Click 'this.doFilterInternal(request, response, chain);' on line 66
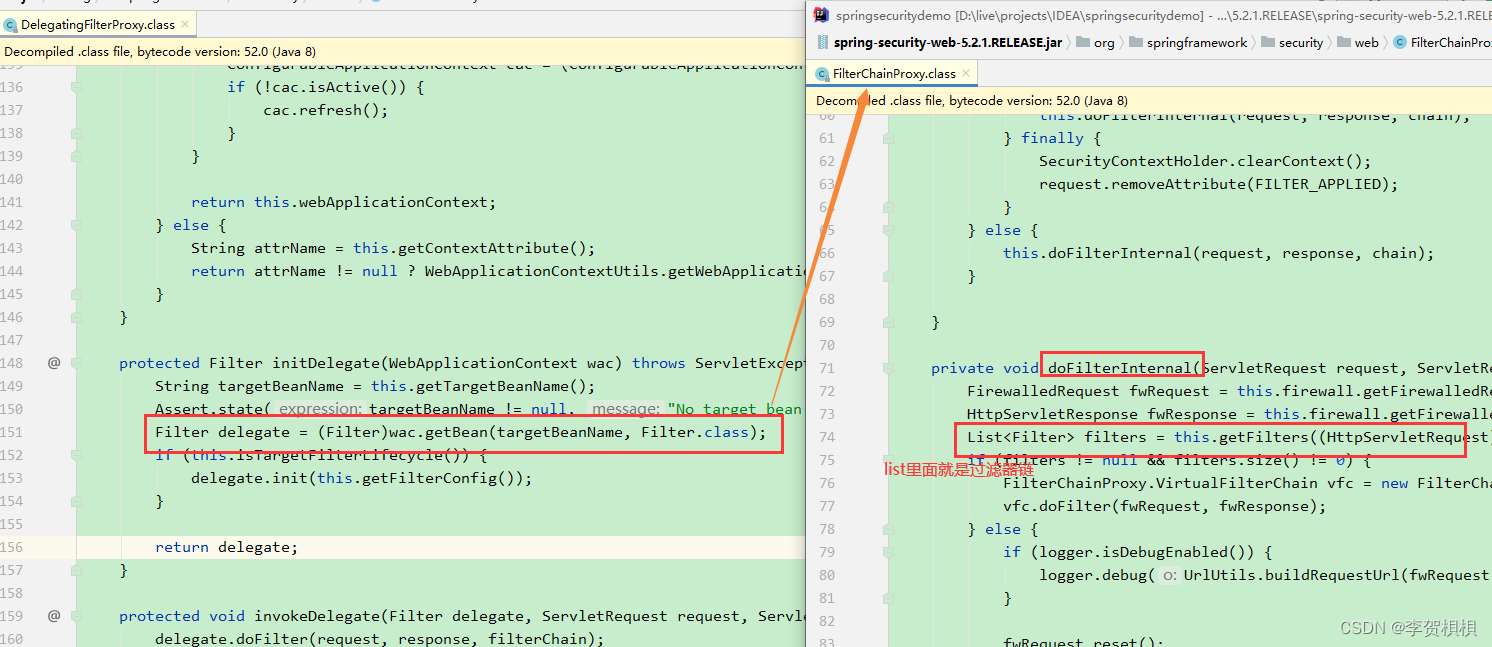This screenshot has height=647, width=1492. point(1219,253)
